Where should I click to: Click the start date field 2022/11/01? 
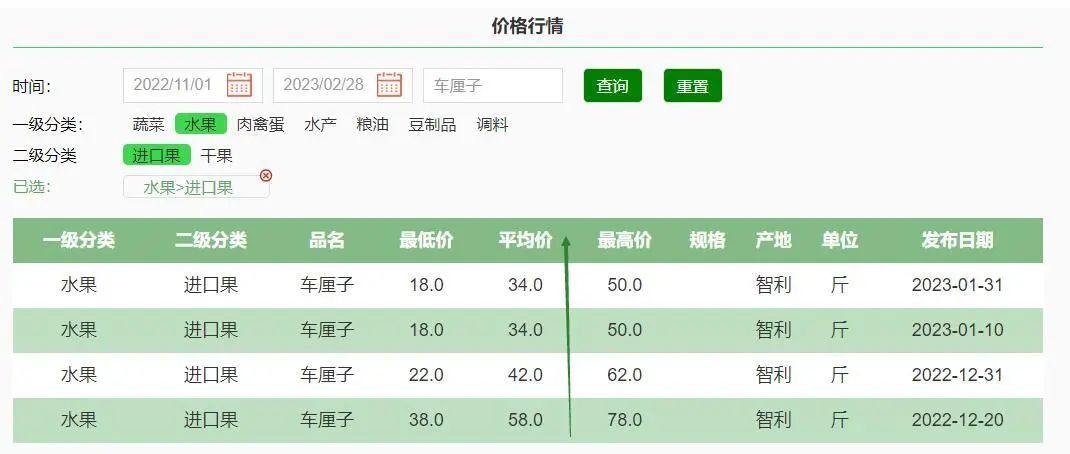[192, 85]
